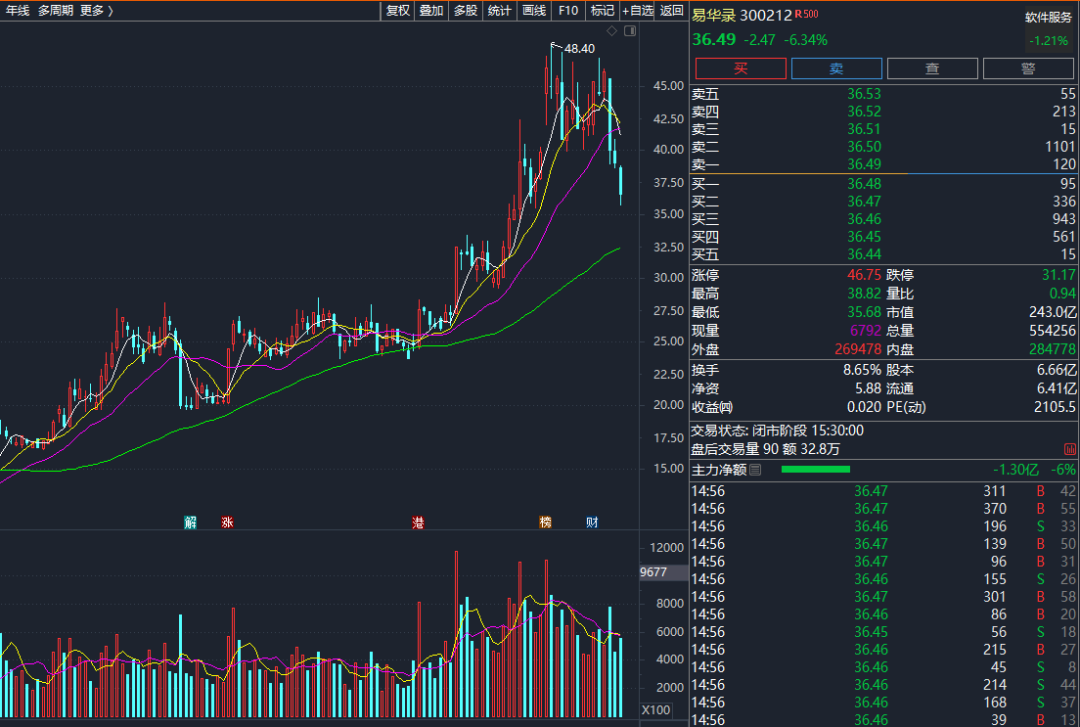Select the 卖三 36.51 order row

(x=883, y=130)
